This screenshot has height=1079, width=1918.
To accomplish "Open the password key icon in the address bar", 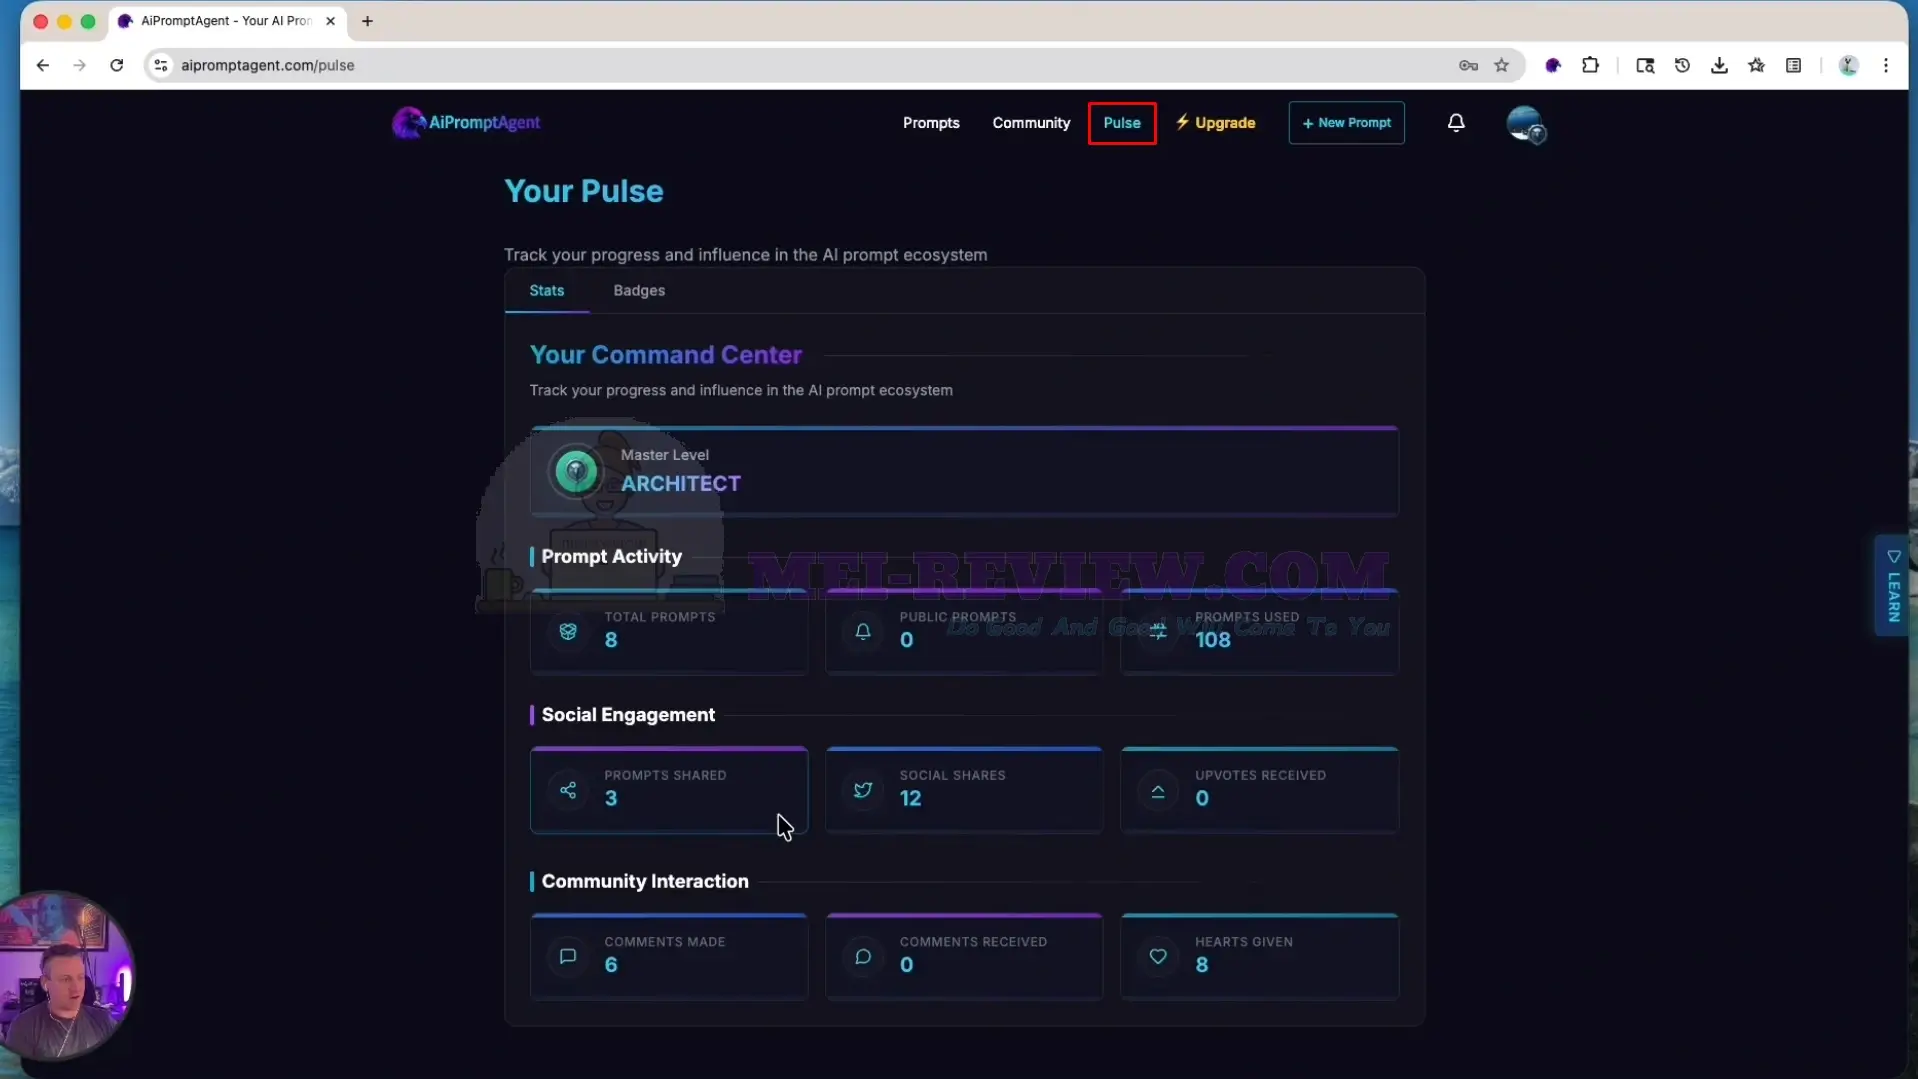I will tap(1468, 65).
